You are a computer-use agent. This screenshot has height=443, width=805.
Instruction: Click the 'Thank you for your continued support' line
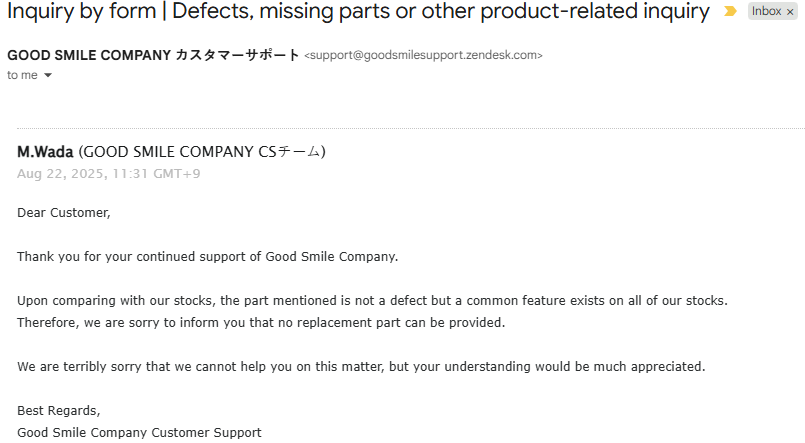(x=207, y=256)
